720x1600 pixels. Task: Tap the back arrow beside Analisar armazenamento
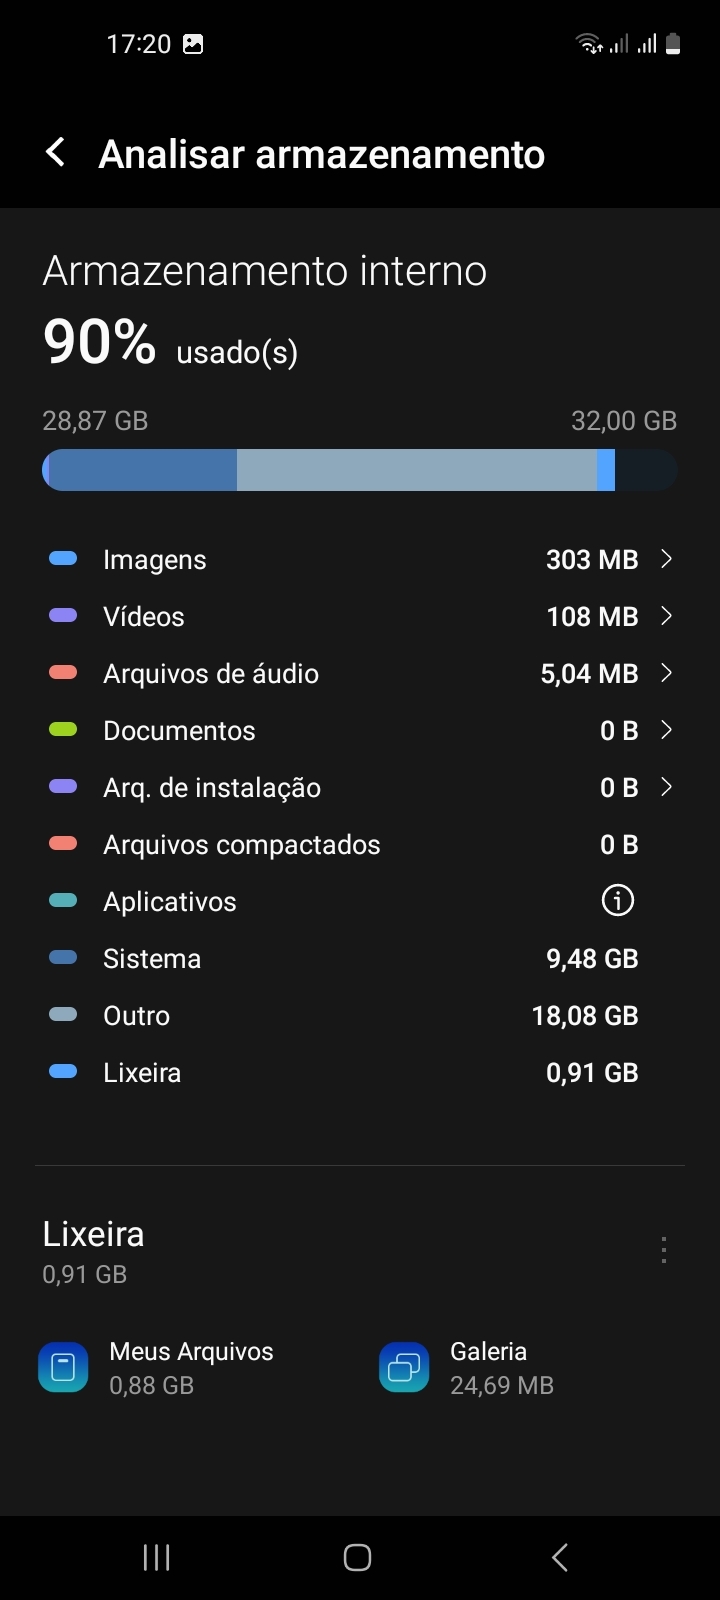[57, 153]
